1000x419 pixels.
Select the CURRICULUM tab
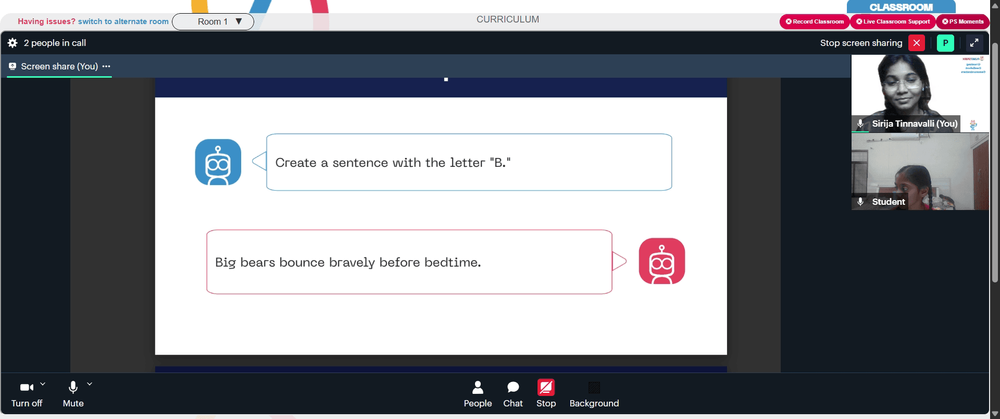pyautogui.click(x=508, y=20)
